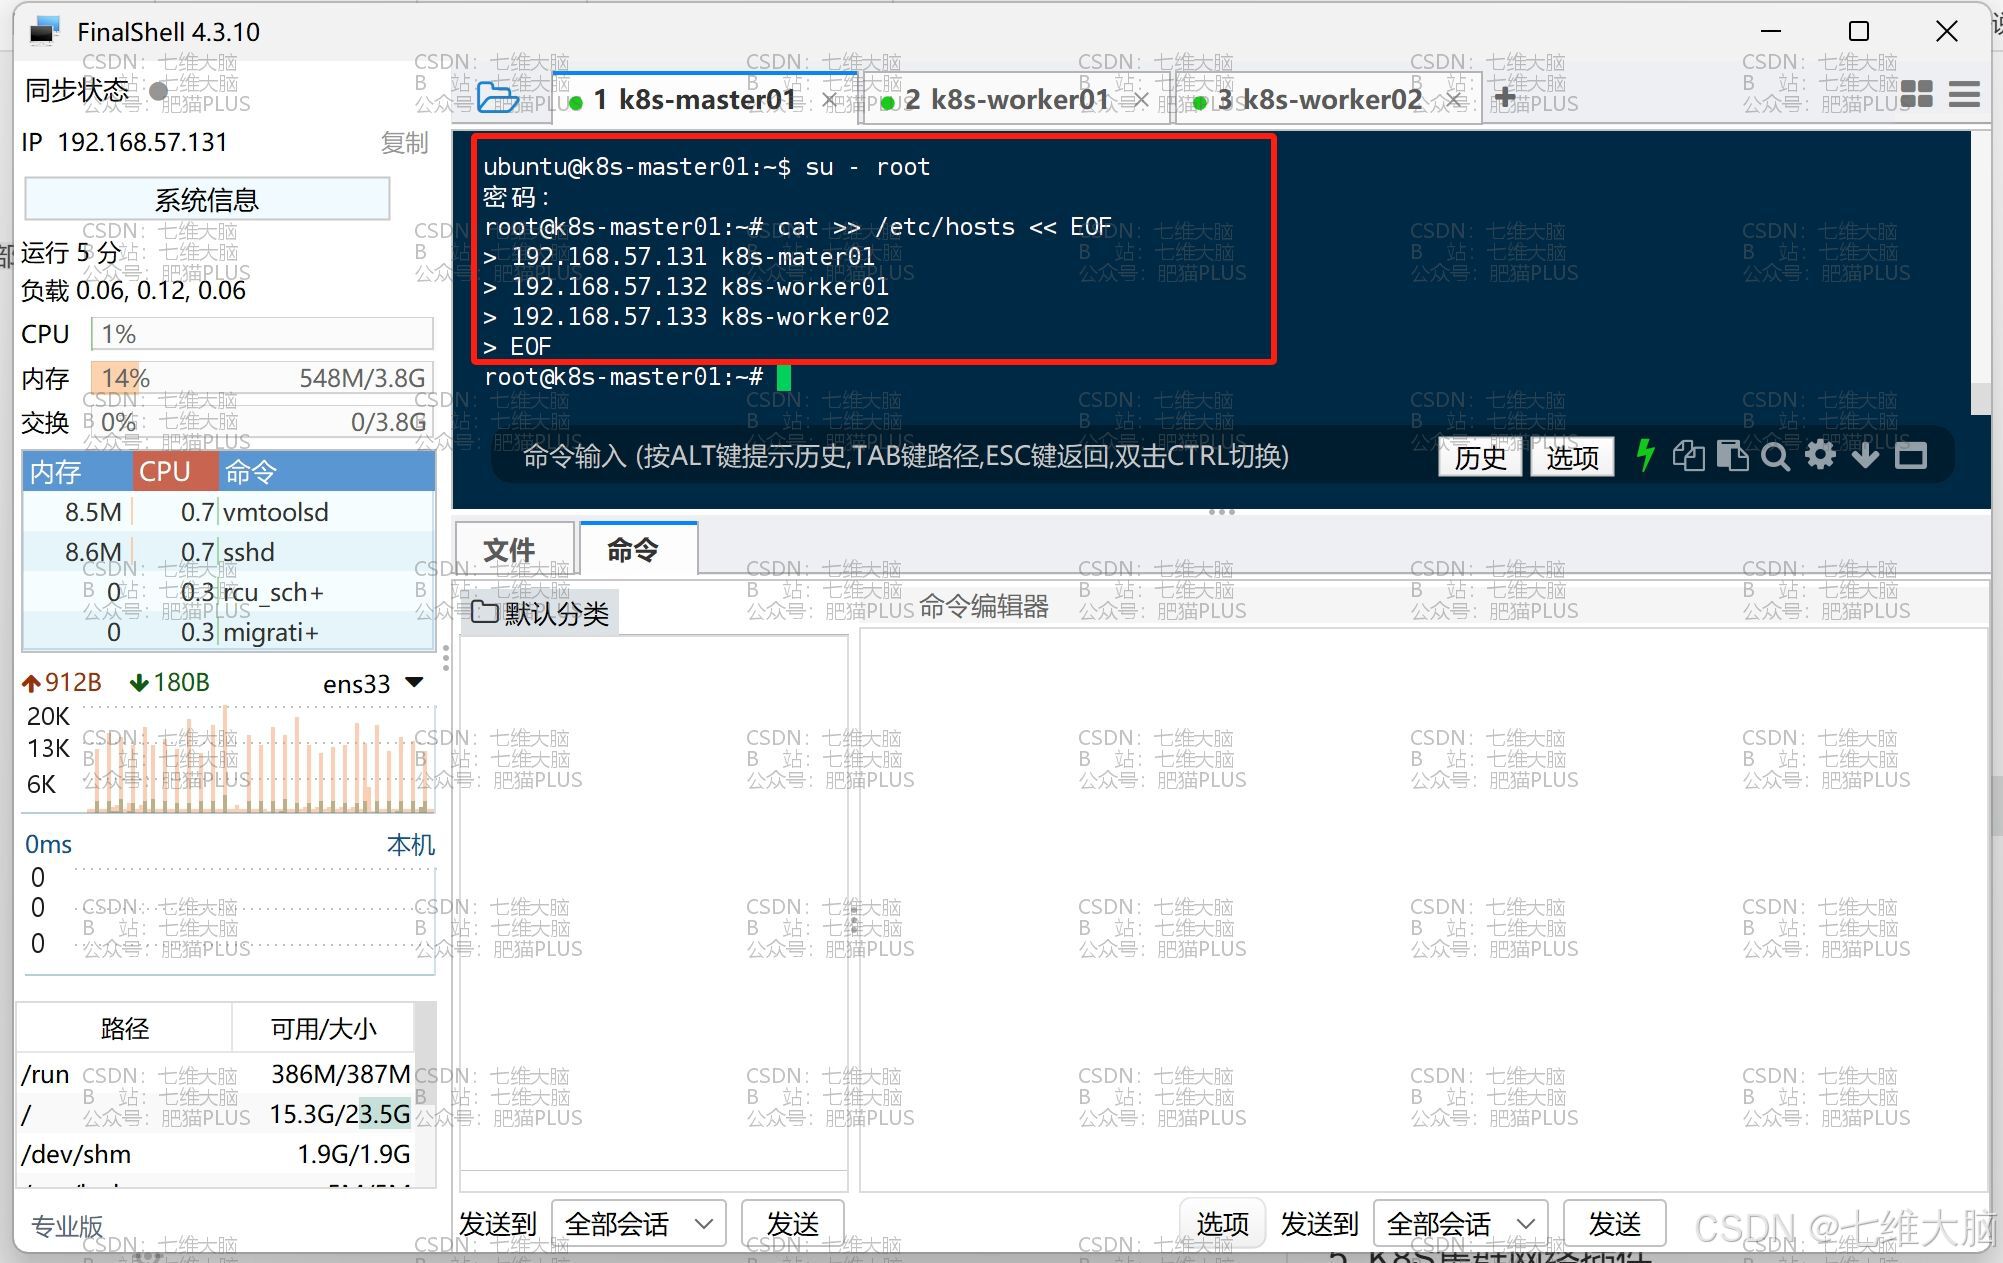Click the upload speed 912B indicator
This screenshot has height=1263, width=2003.
(62, 683)
